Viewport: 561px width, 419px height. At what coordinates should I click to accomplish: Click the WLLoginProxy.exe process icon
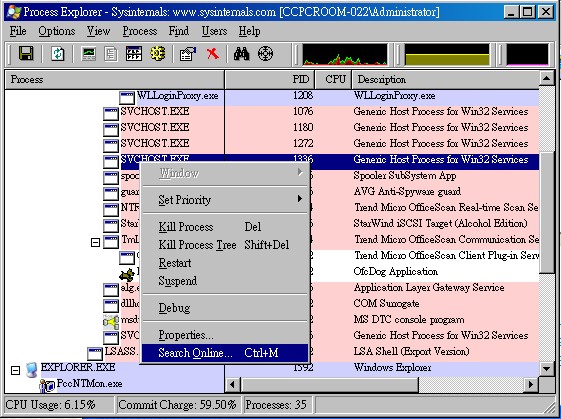127,98
